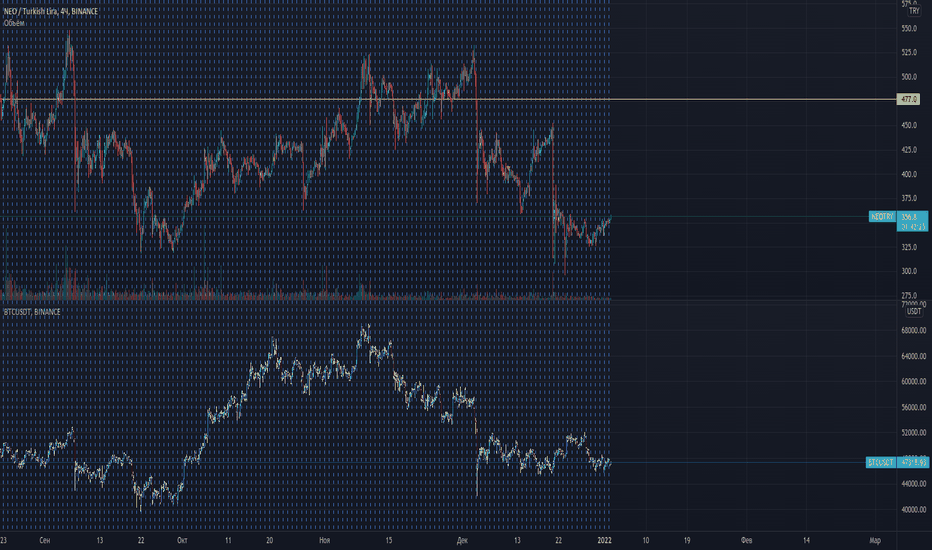Click the 325.0 price scale label

tap(909, 247)
